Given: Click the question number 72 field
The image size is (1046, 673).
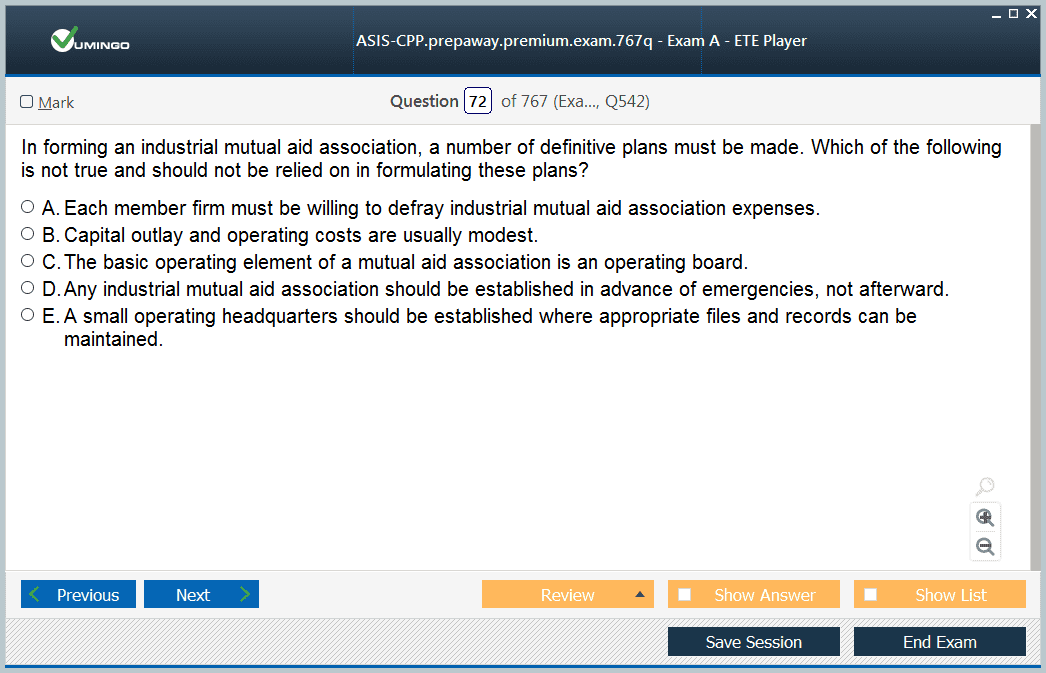Looking at the screenshot, I should click(x=477, y=101).
